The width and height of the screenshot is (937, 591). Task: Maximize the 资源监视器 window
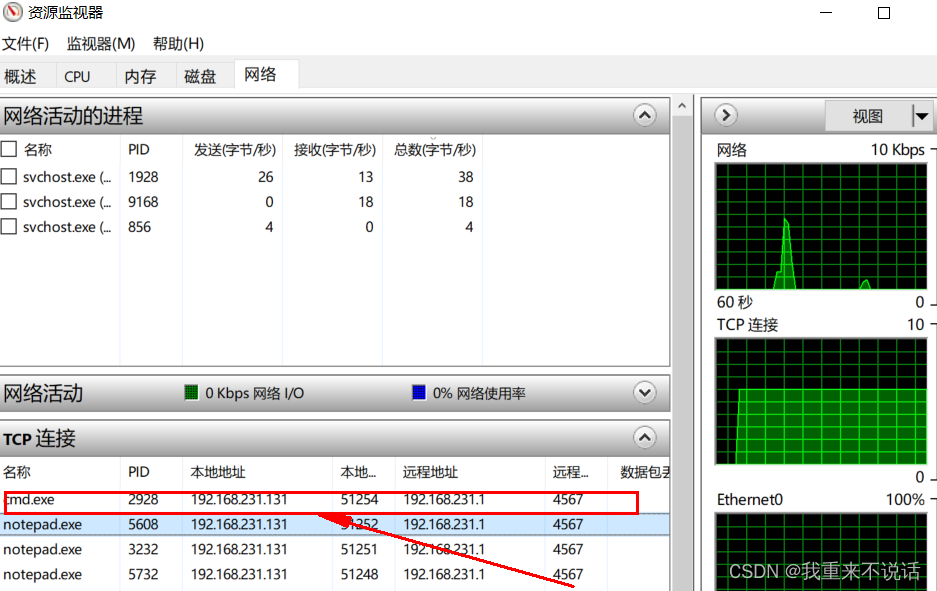[x=884, y=13]
